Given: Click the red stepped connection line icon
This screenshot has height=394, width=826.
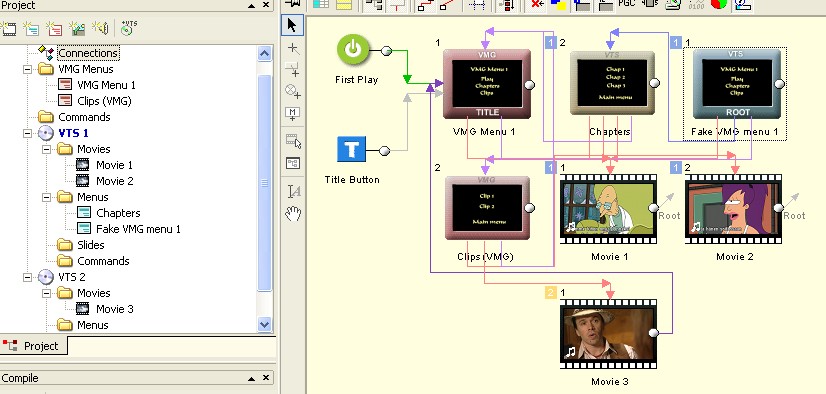Looking at the screenshot, I should click(x=425, y=5).
